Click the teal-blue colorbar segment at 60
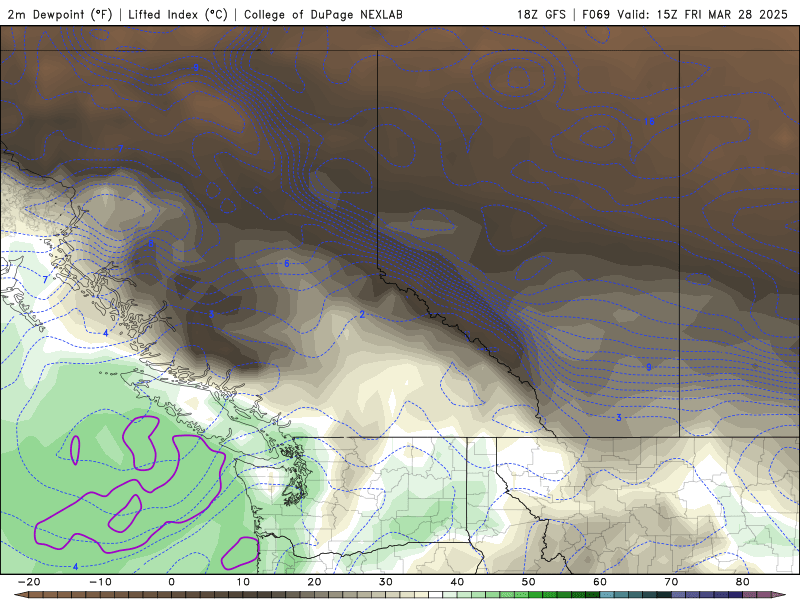 coord(607,595)
